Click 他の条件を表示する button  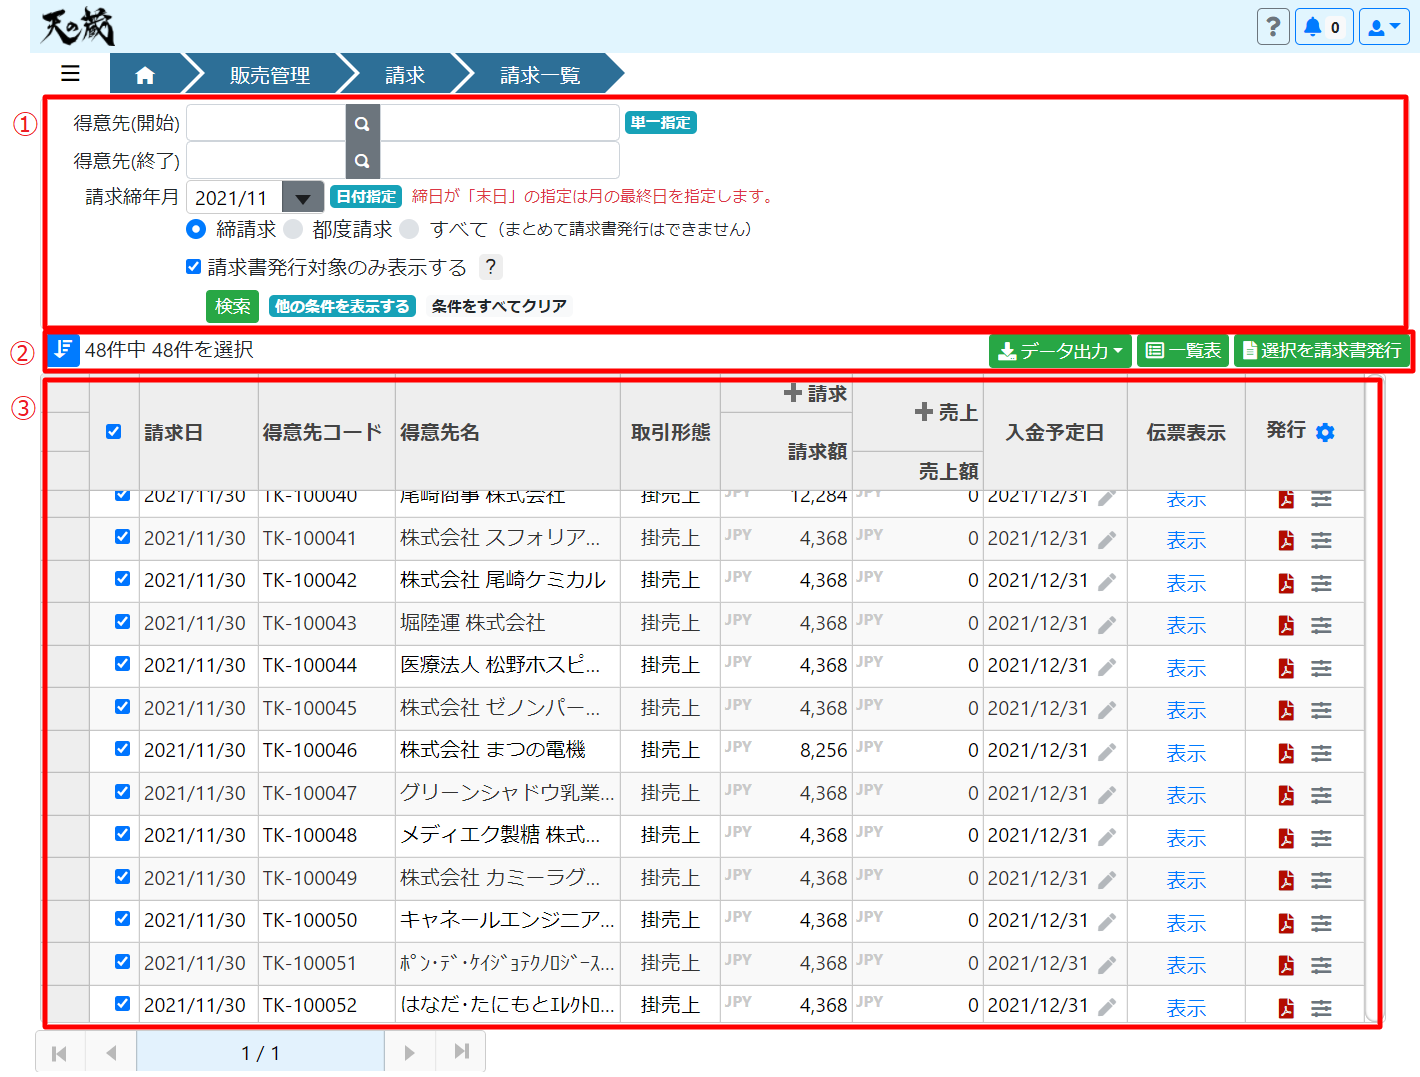point(342,306)
